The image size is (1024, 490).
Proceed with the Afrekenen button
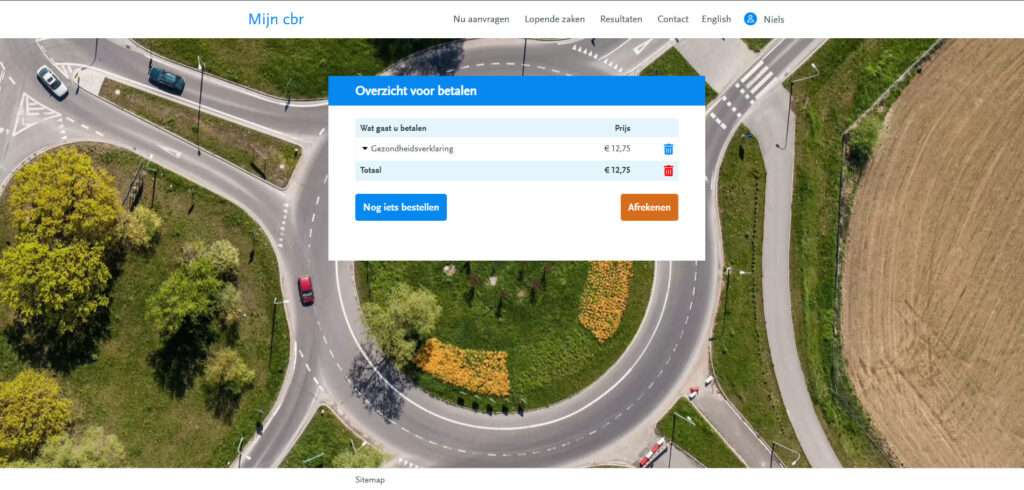click(649, 207)
